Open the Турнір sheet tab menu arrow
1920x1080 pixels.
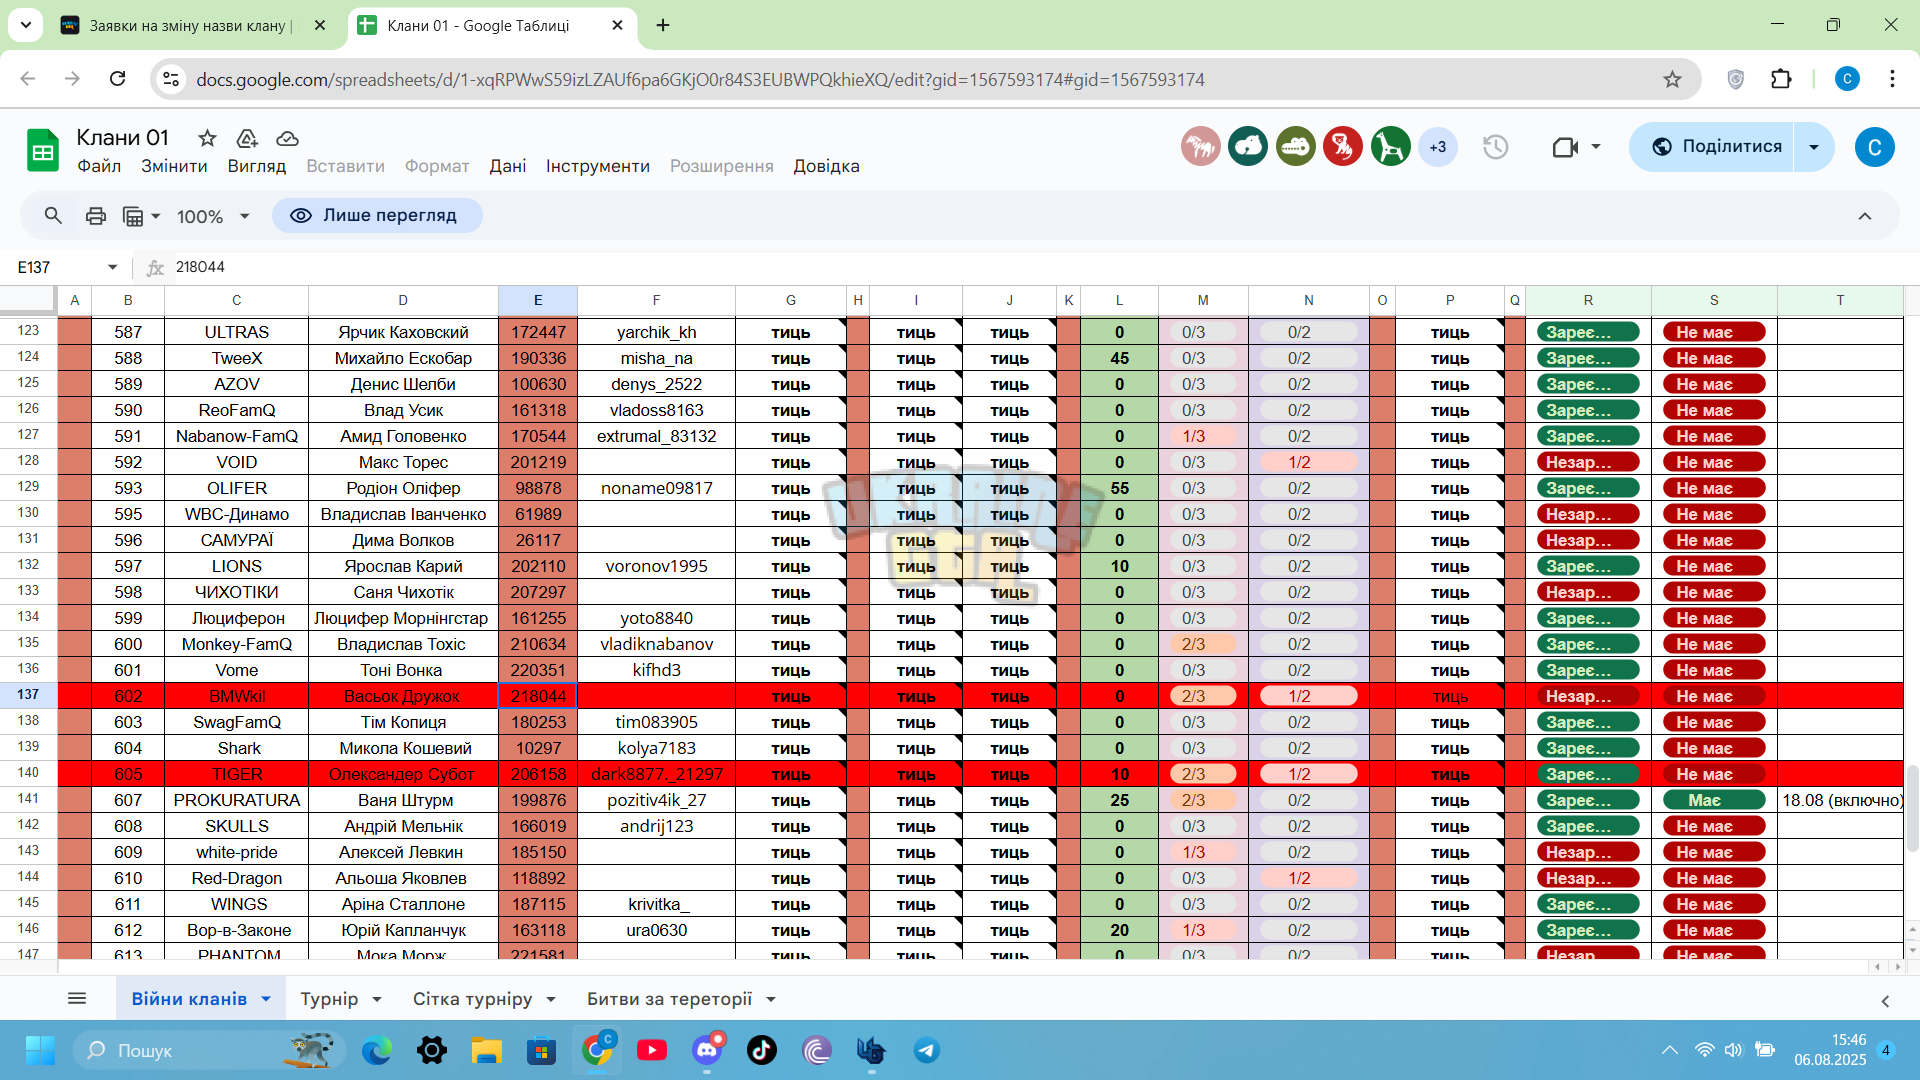point(377,999)
